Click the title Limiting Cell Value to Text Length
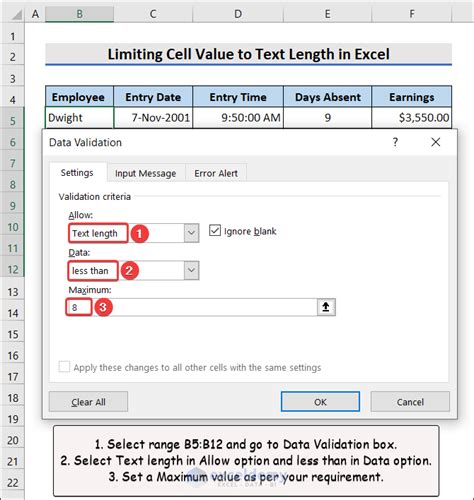This screenshot has height=500, width=474. [248, 54]
